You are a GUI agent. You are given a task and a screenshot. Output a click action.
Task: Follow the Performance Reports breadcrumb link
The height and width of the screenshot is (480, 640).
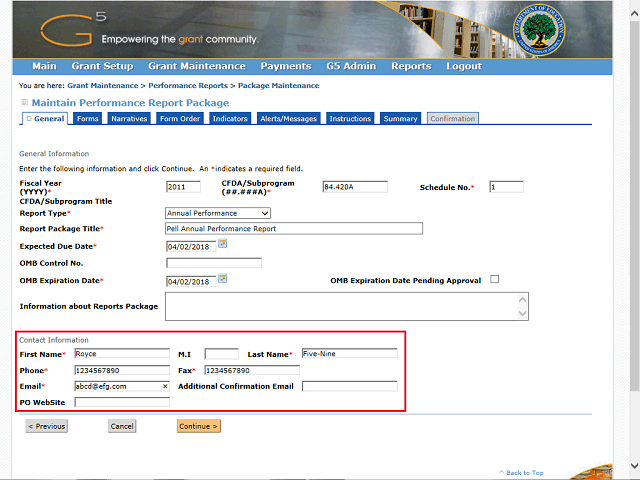tap(188, 86)
